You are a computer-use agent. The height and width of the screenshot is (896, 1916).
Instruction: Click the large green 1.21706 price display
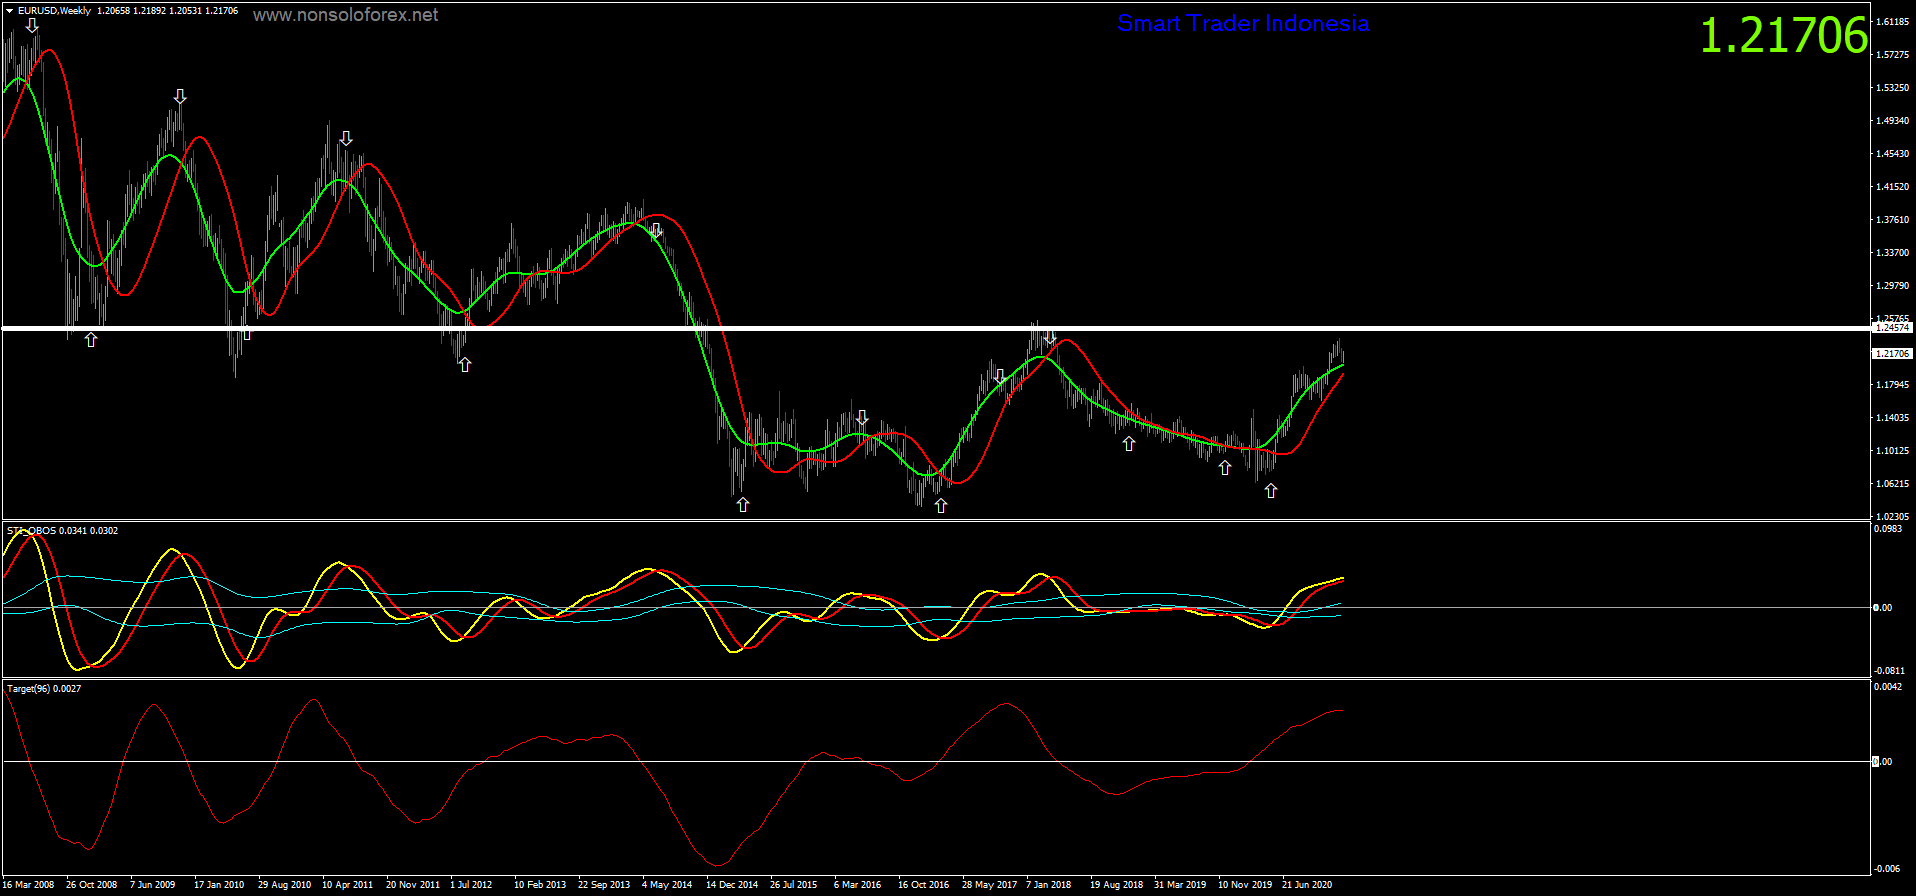1784,35
